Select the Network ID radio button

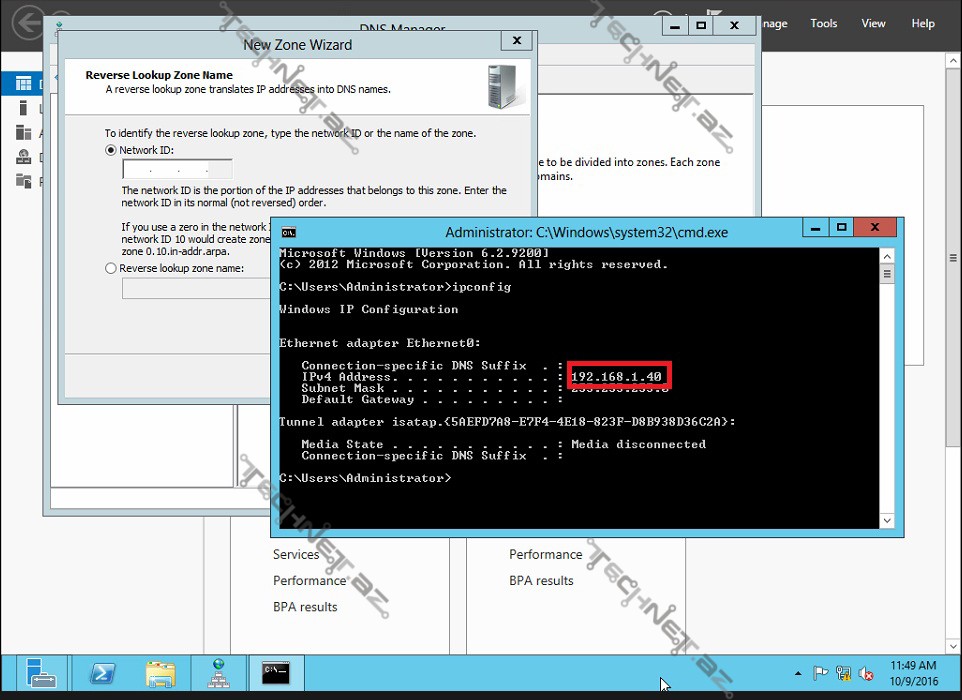click(111, 150)
